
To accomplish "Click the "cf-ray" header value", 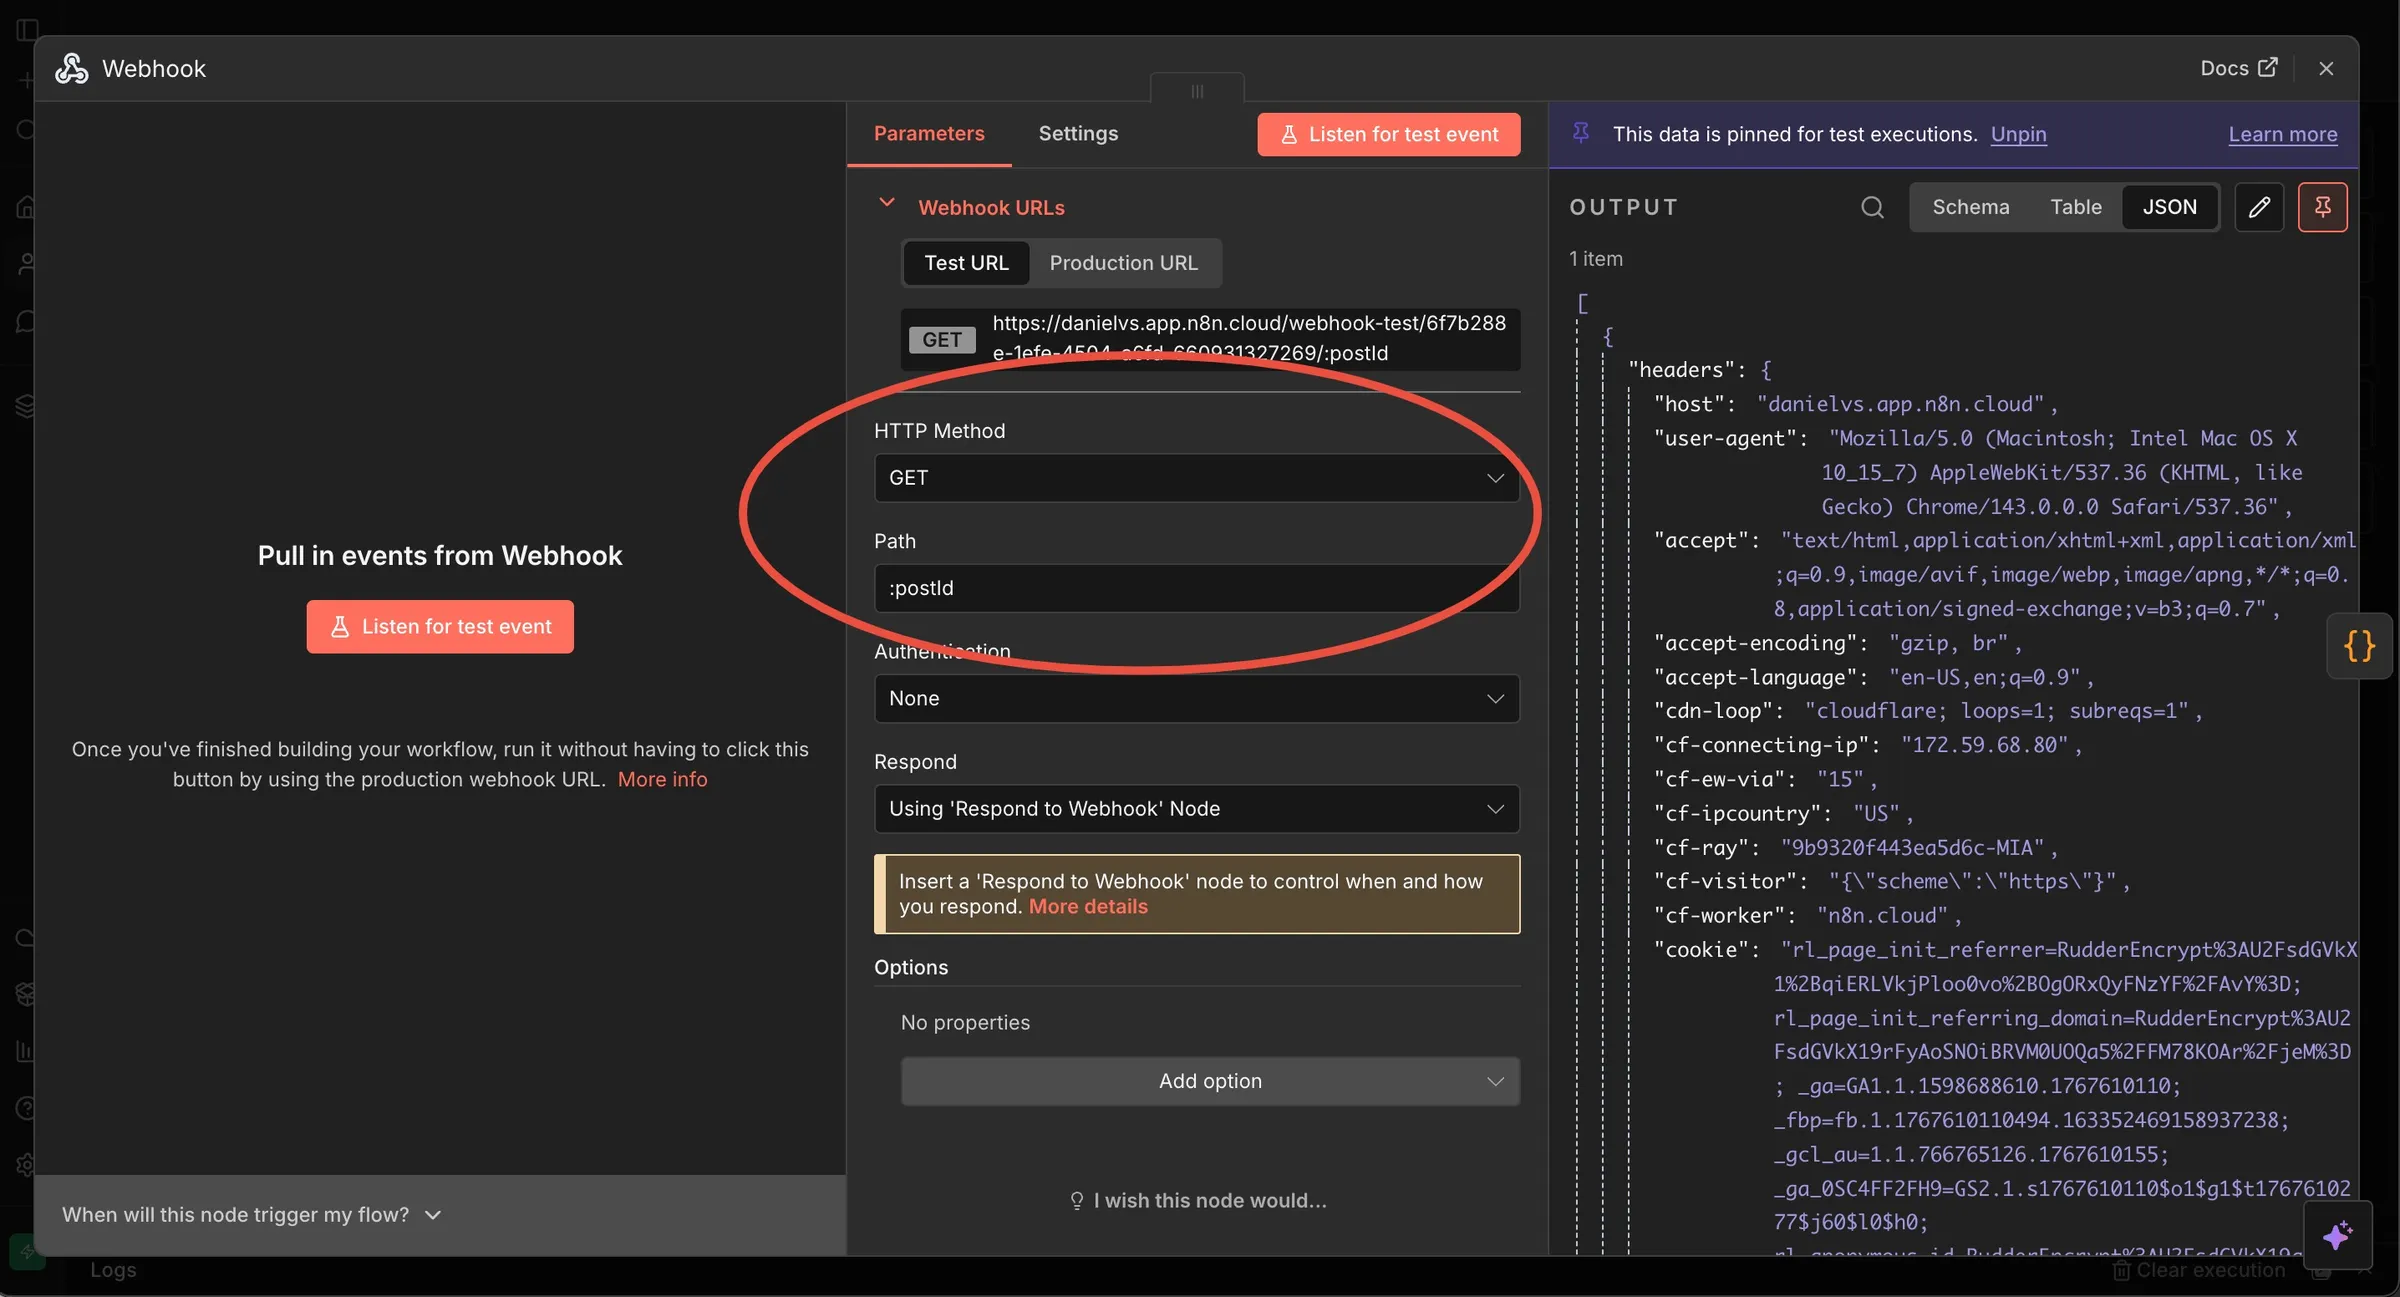I will pos(1912,847).
